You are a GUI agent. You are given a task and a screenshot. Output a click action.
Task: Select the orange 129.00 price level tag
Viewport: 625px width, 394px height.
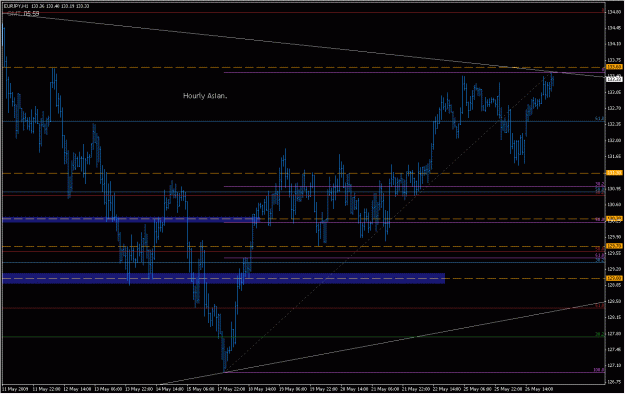click(x=614, y=278)
